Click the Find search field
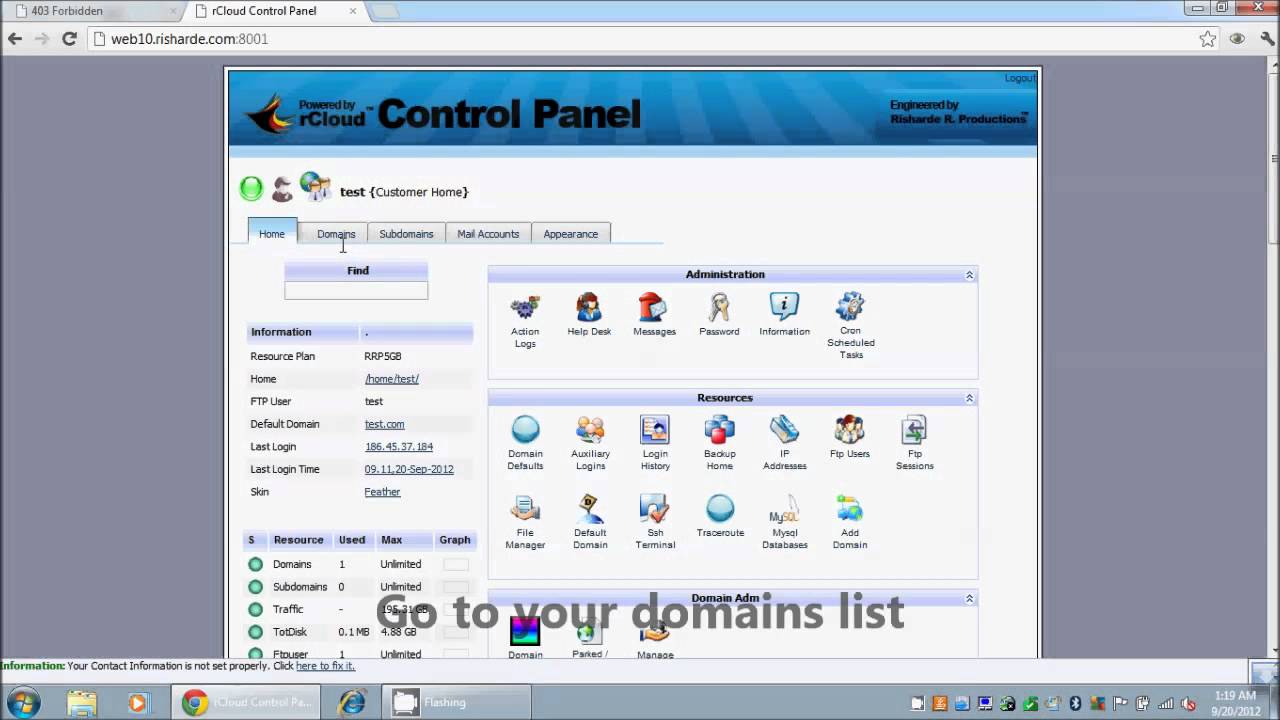The width and height of the screenshot is (1280, 720). [356, 290]
